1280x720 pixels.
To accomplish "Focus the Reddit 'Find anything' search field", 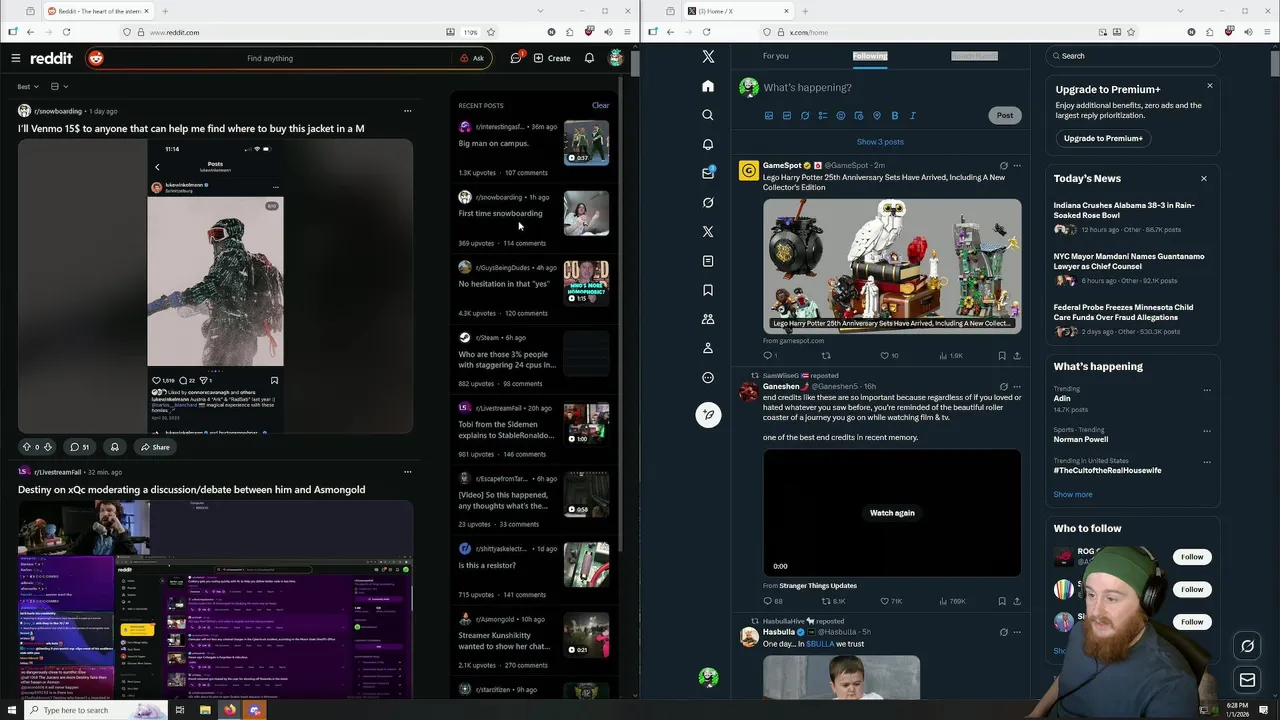I will click(270, 58).
